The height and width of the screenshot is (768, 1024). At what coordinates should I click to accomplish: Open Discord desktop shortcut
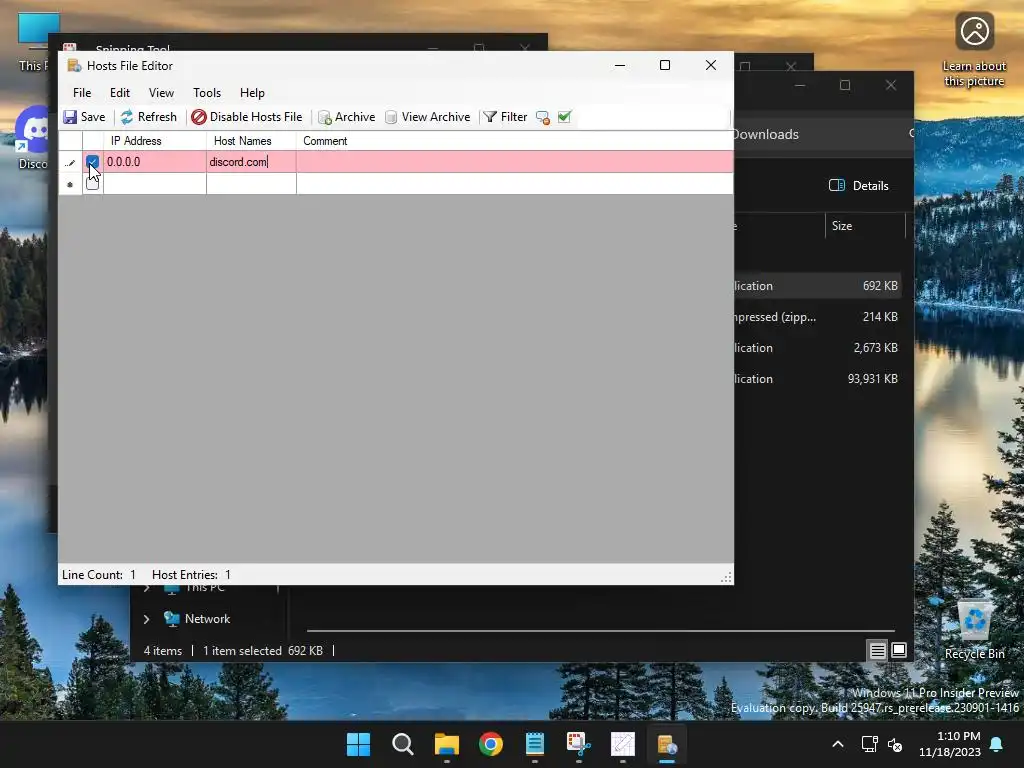[33, 138]
